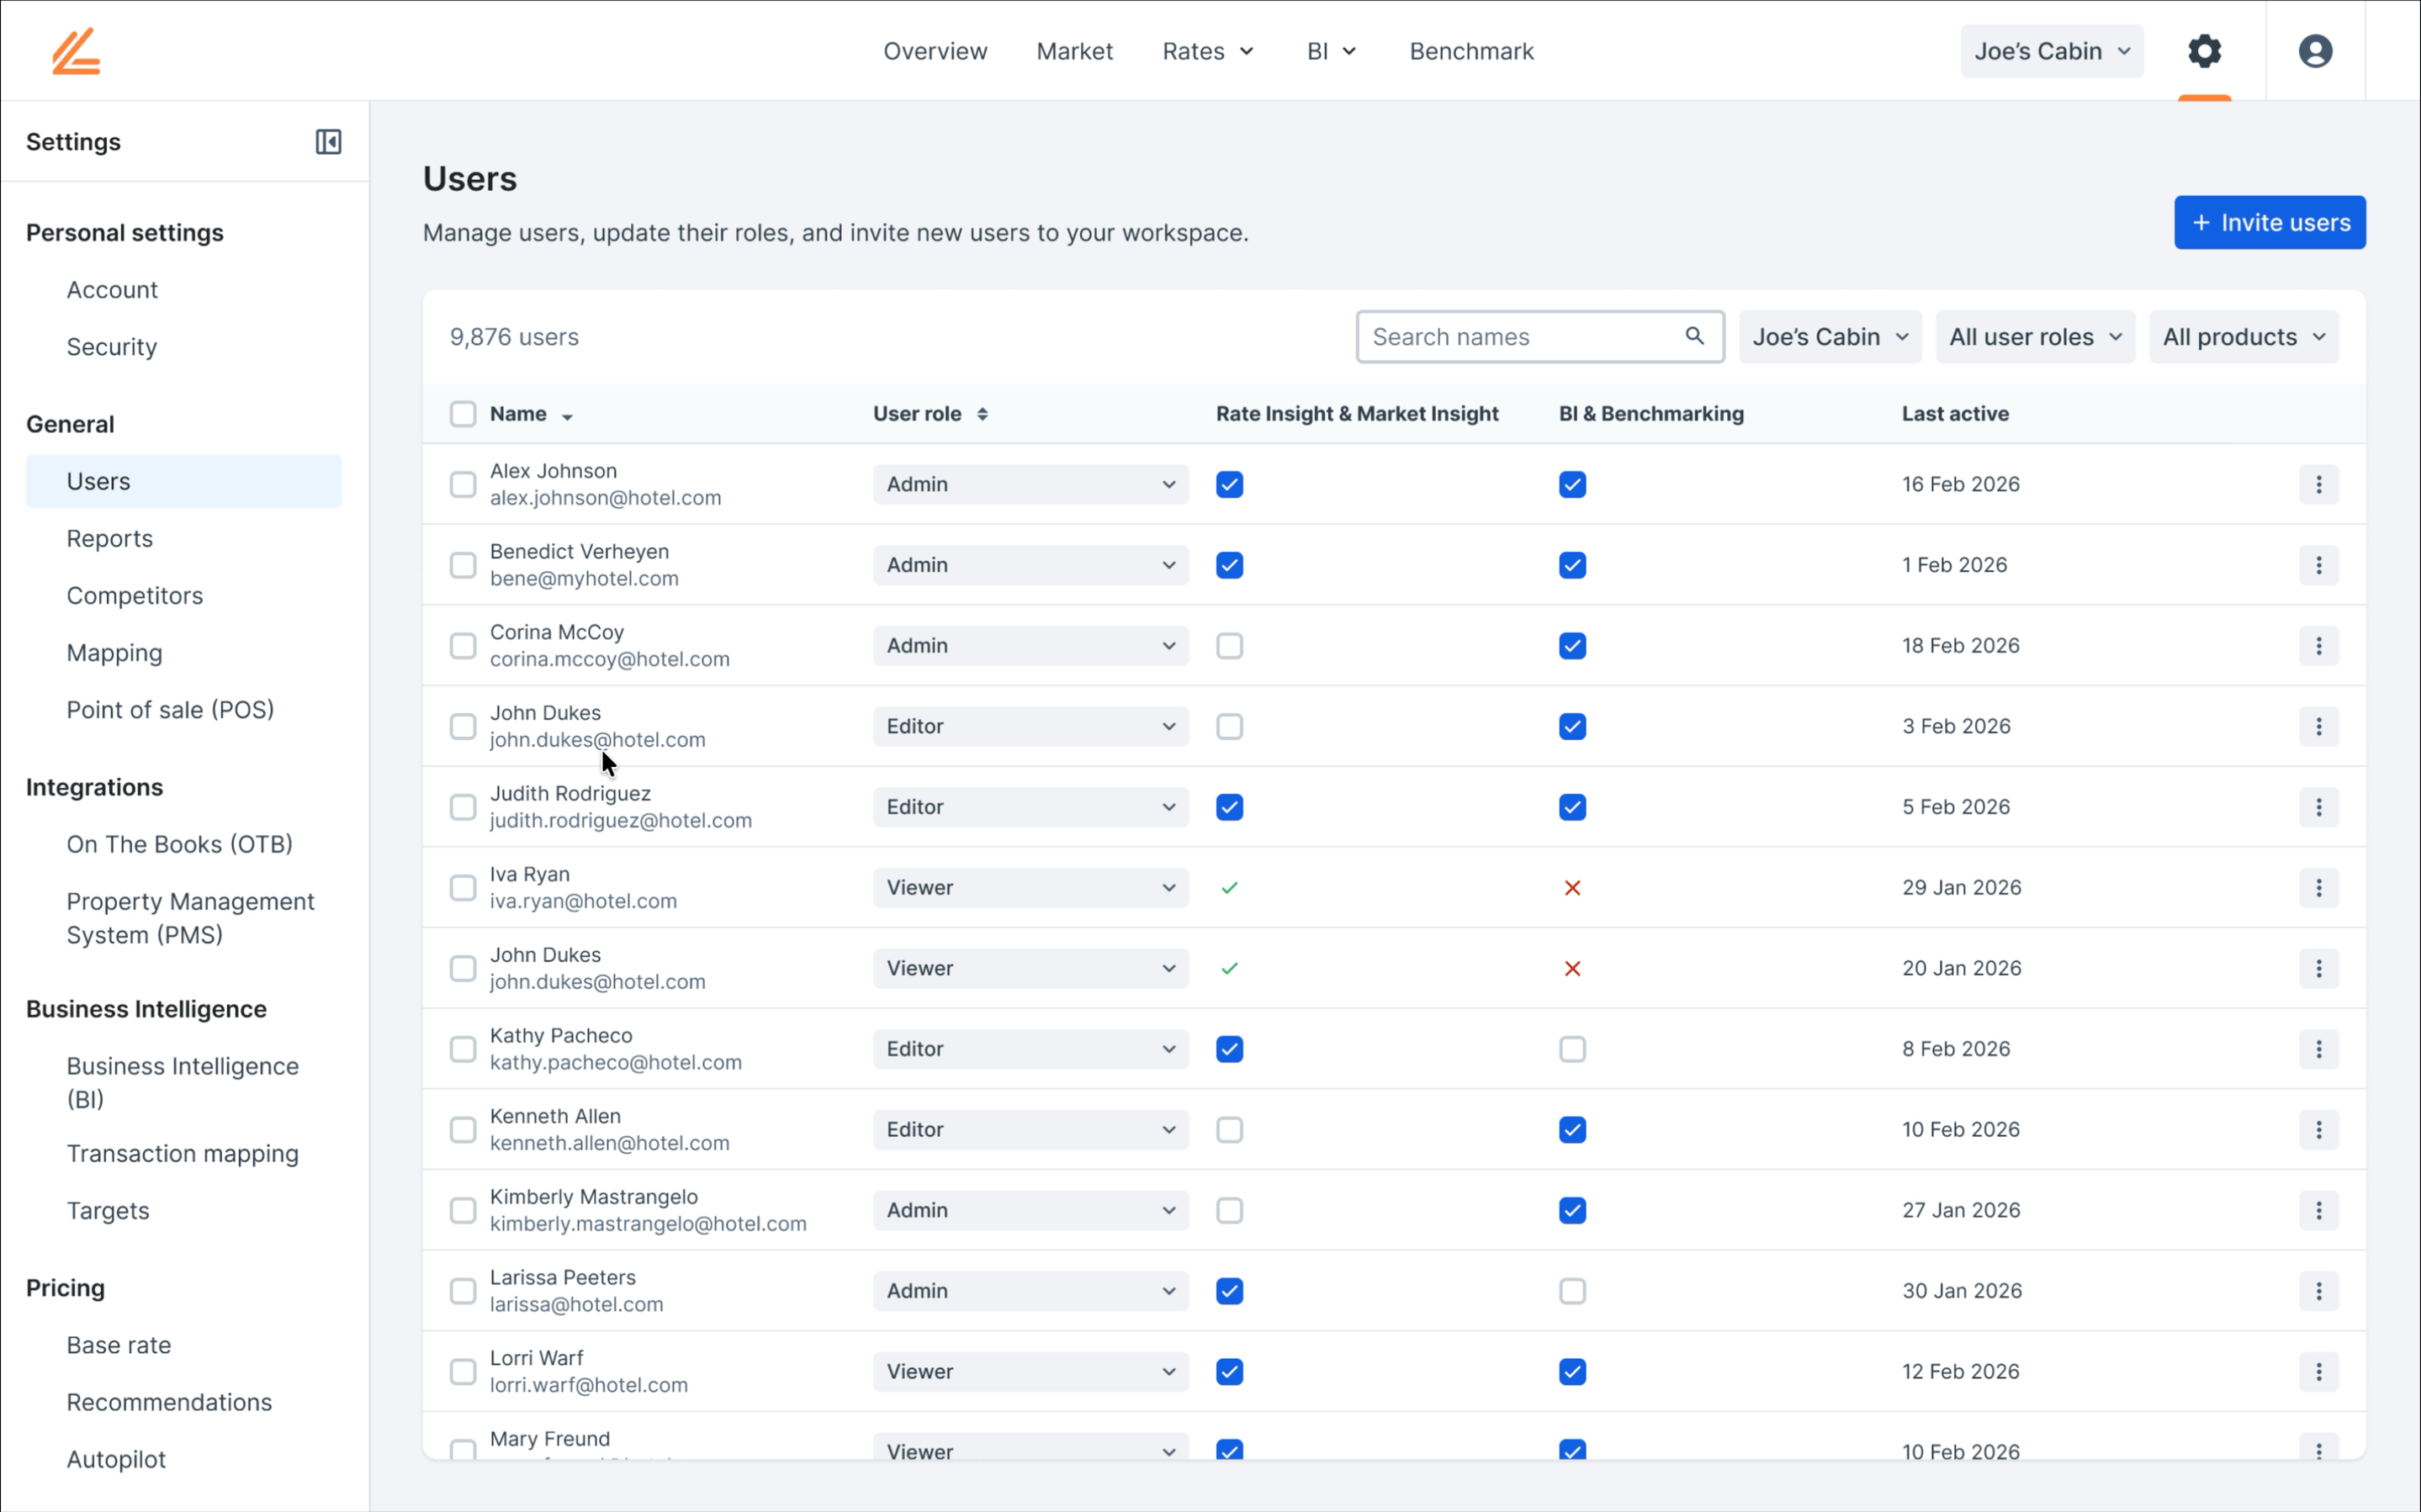Open more options for Alex Johnson row
Screen dimensions: 2421x1512
[2318, 485]
